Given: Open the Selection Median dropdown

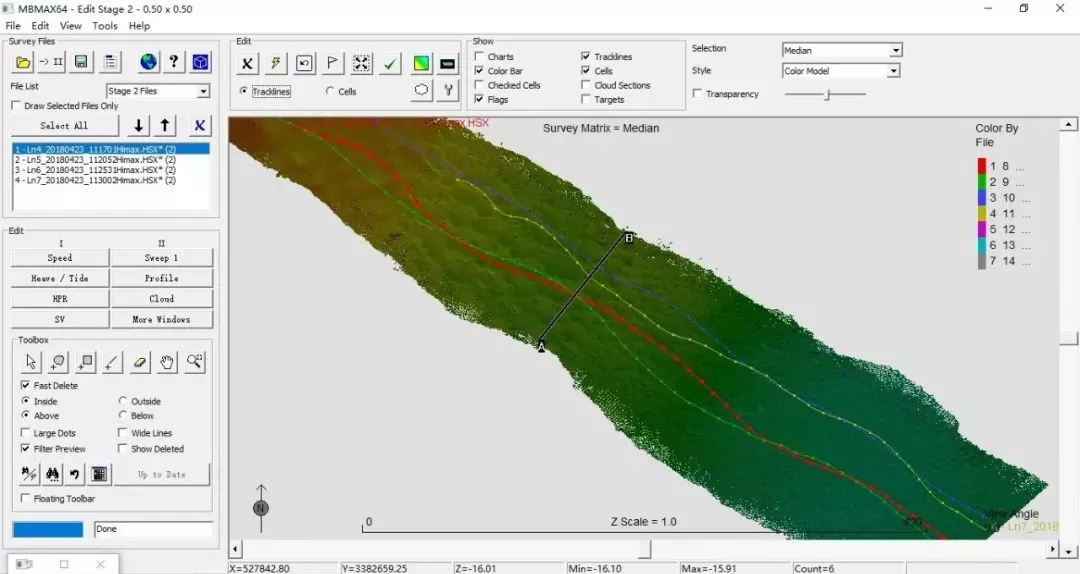Looking at the screenshot, I should point(842,50).
